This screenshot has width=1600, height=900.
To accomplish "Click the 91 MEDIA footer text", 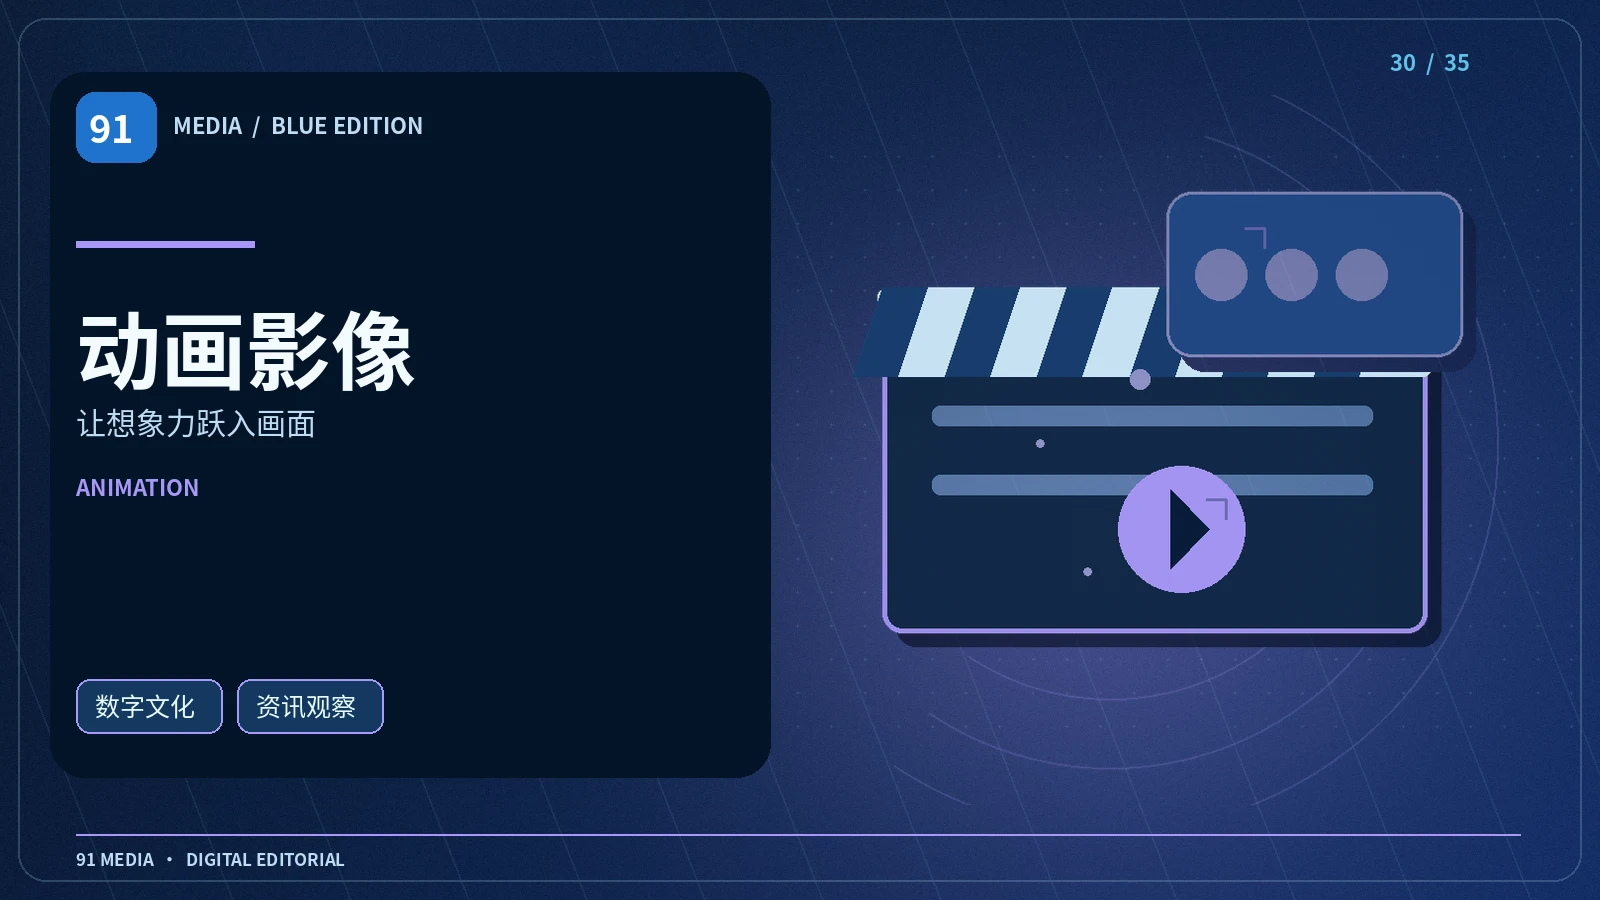I will tap(115, 860).
